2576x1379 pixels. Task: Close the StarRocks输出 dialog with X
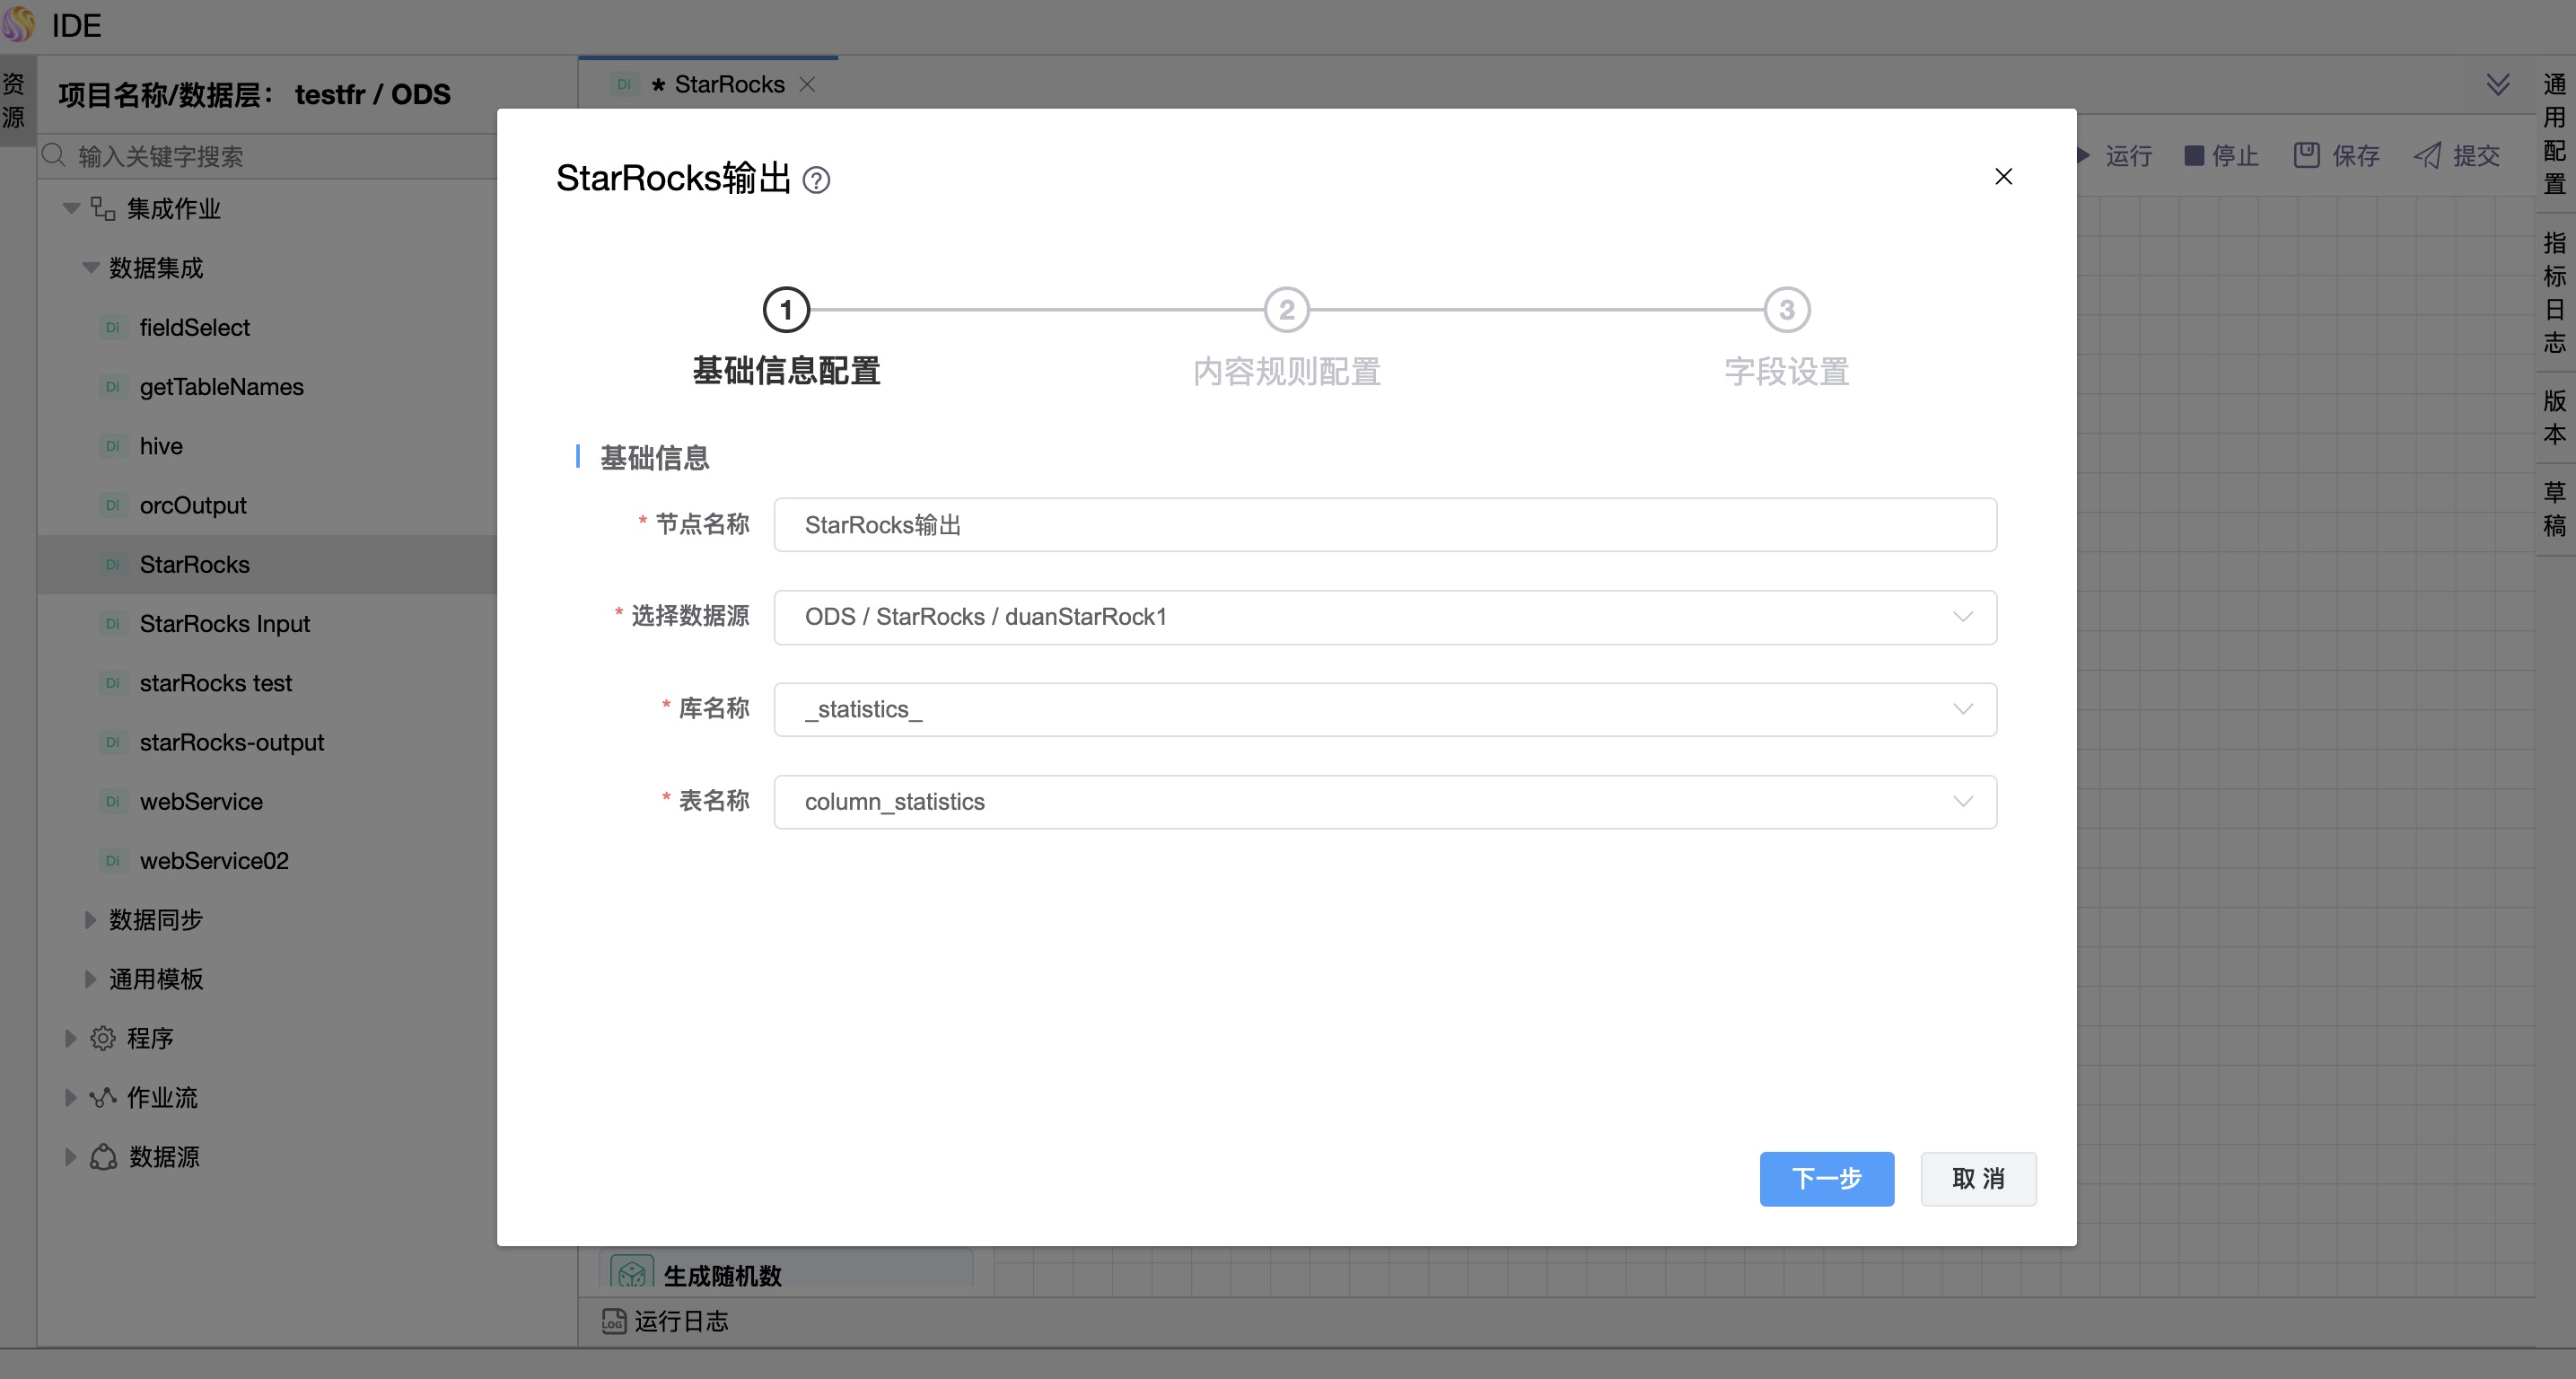click(2003, 177)
